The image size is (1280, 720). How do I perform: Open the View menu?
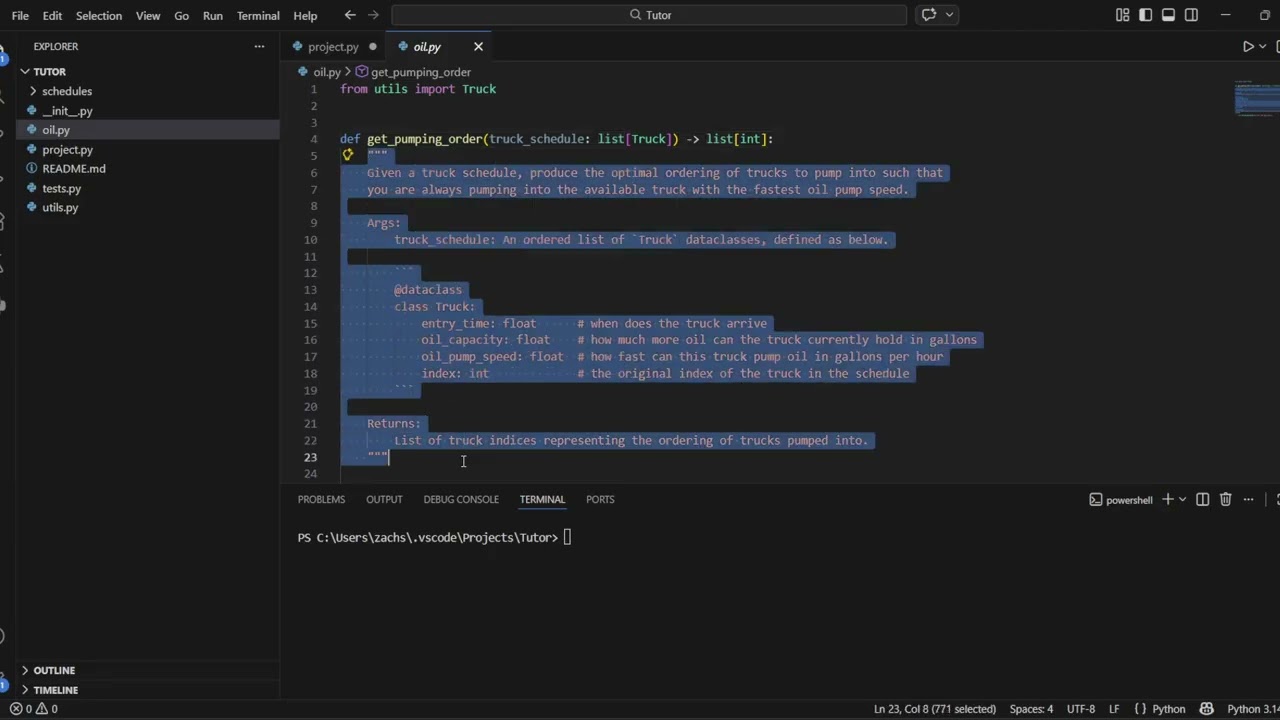tap(148, 15)
